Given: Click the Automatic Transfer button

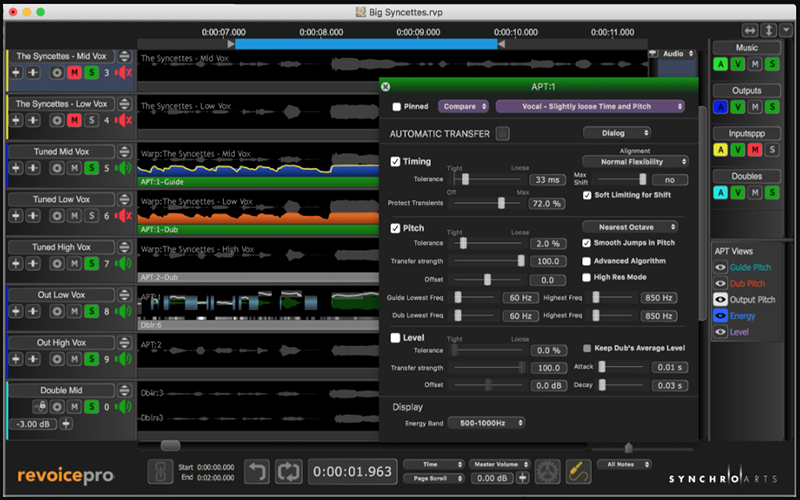Looking at the screenshot, I should (x=502, y=133).
